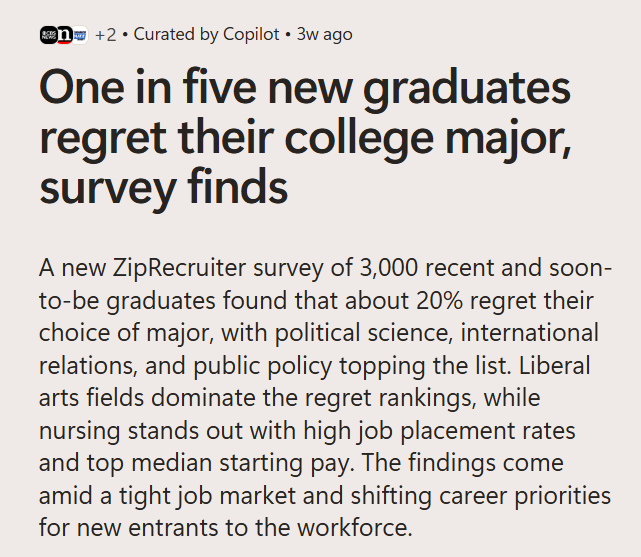Click the "3w ago" timestamp
This screenshot has width=641, height=557.
[324, 35]
